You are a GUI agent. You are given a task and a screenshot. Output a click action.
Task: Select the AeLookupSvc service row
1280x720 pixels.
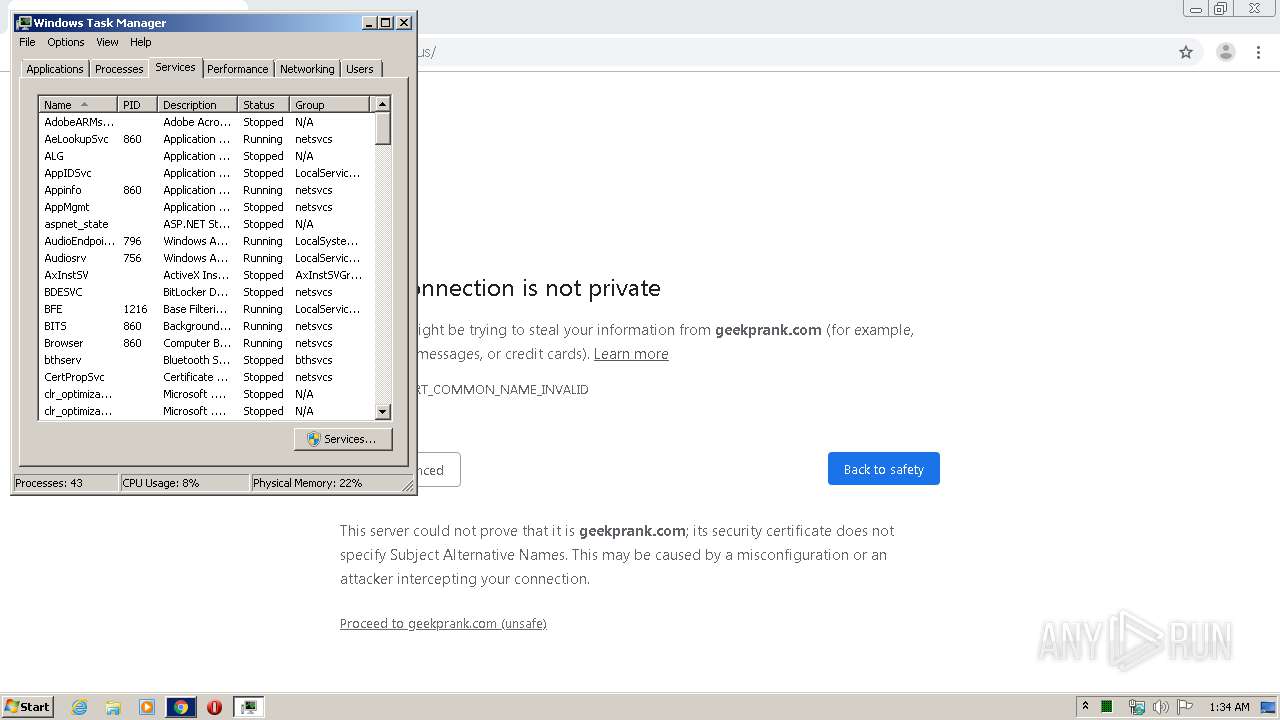[x=206, y=139]
